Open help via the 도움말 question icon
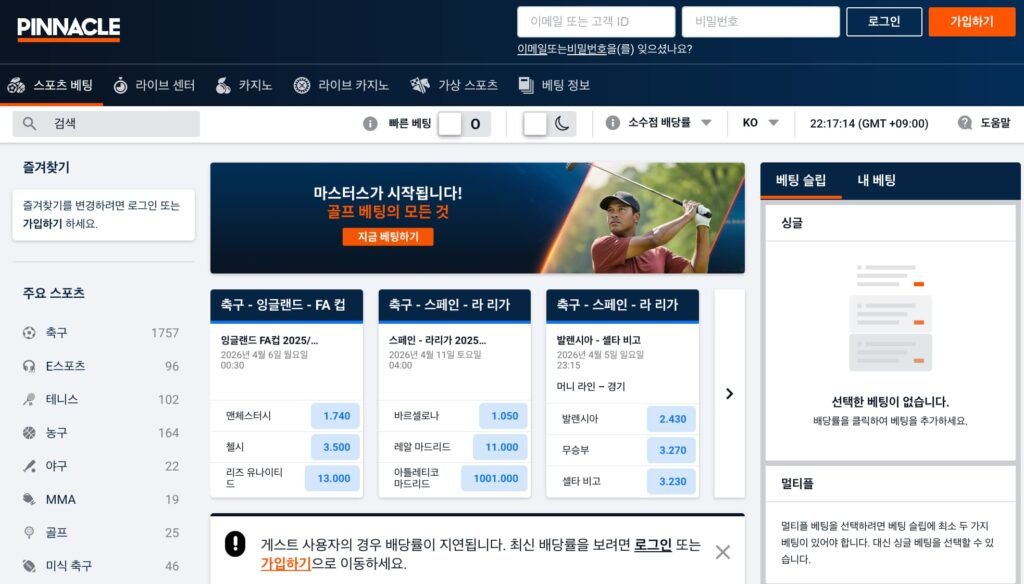 [964, 123]
